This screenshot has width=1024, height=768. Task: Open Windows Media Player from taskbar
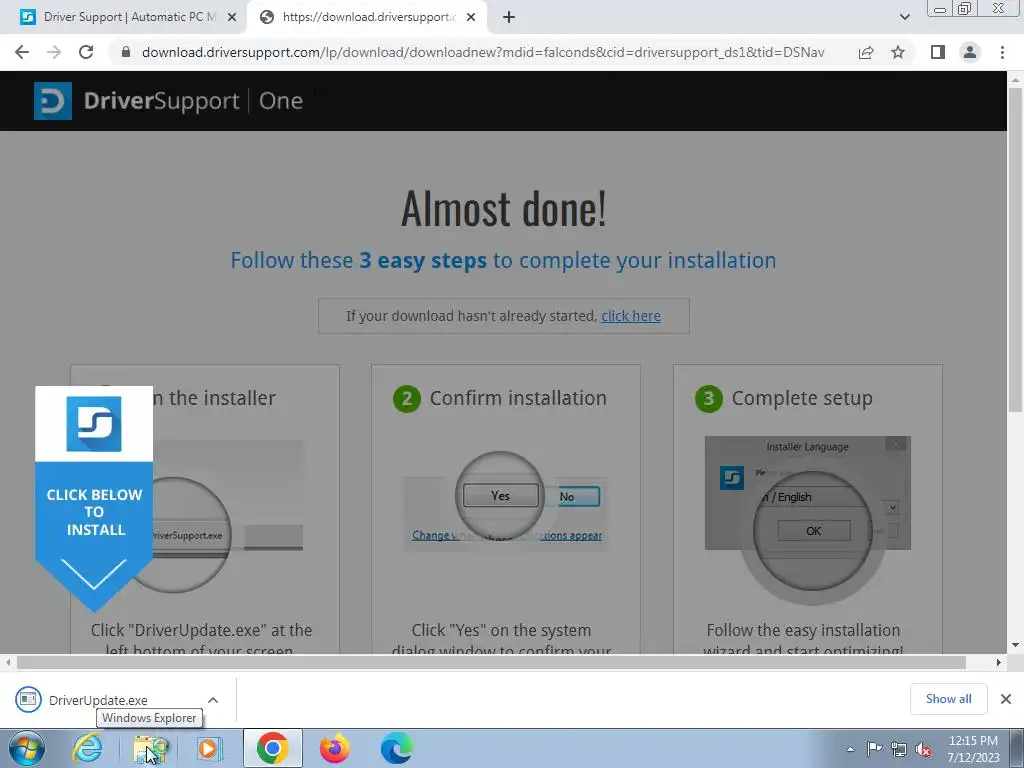click(x=210, y=749)
